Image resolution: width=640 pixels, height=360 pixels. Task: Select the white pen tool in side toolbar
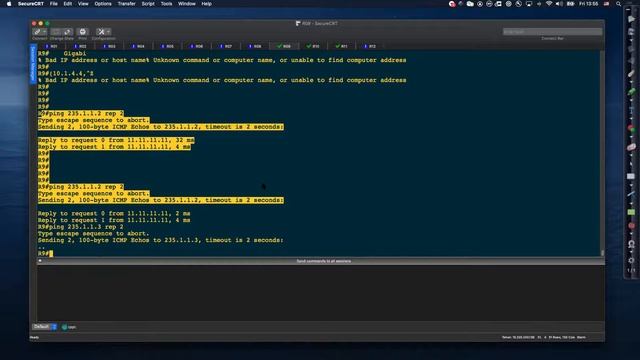(631, 74)
